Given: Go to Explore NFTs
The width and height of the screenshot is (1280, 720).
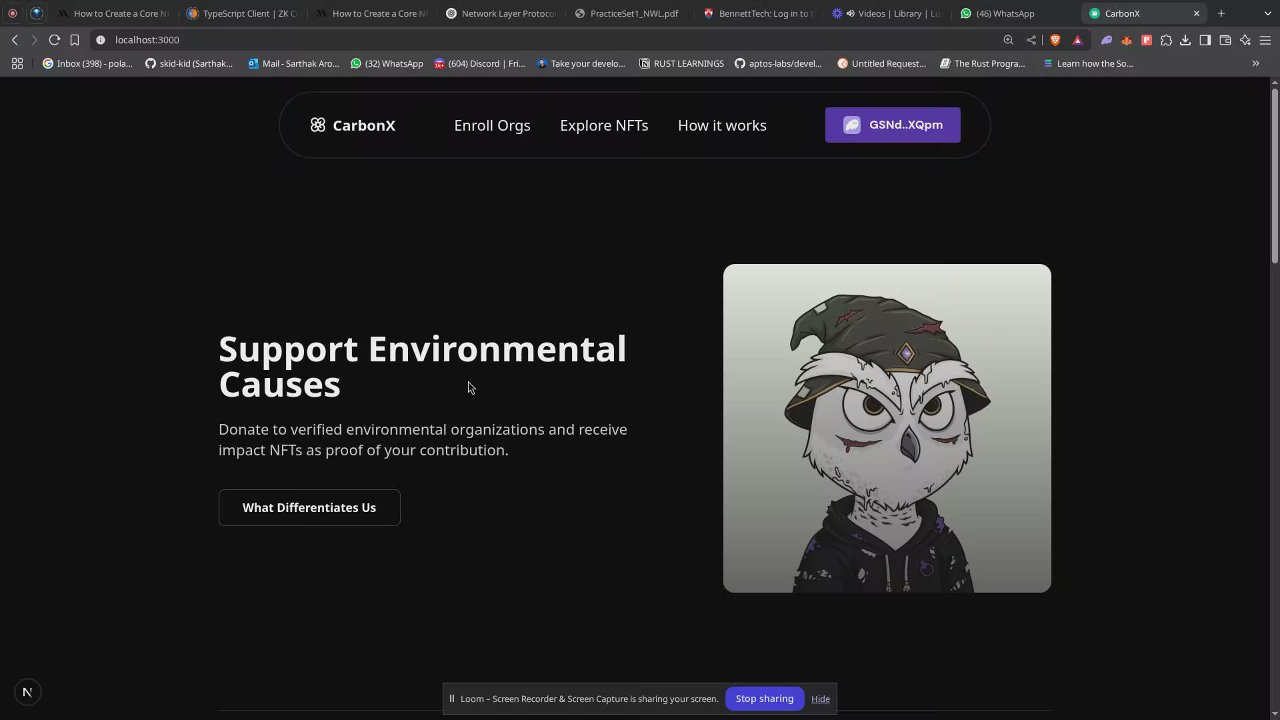Looking at the screenshot, I should coord(604,125).
